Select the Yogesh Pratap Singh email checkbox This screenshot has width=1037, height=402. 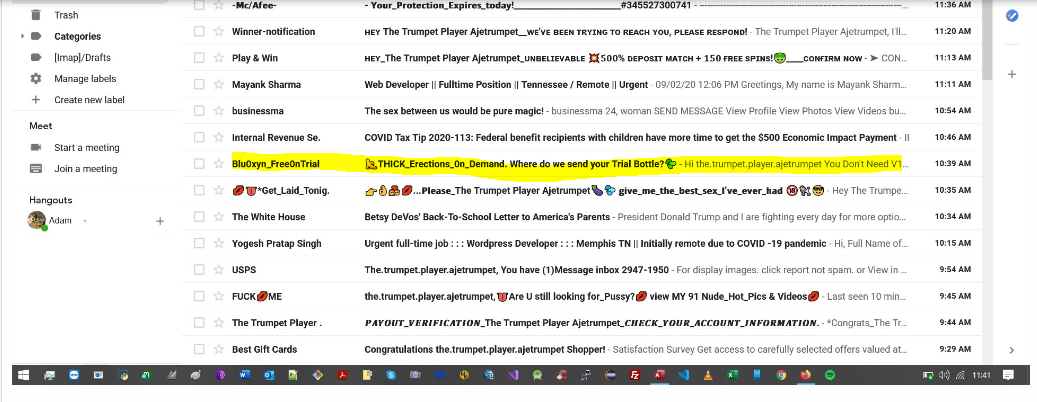click(199, 243)
